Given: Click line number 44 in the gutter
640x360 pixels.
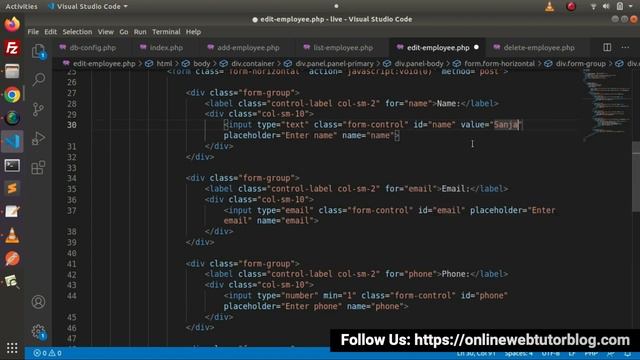Looking at the screenshot, I should [x=72, y=296].
